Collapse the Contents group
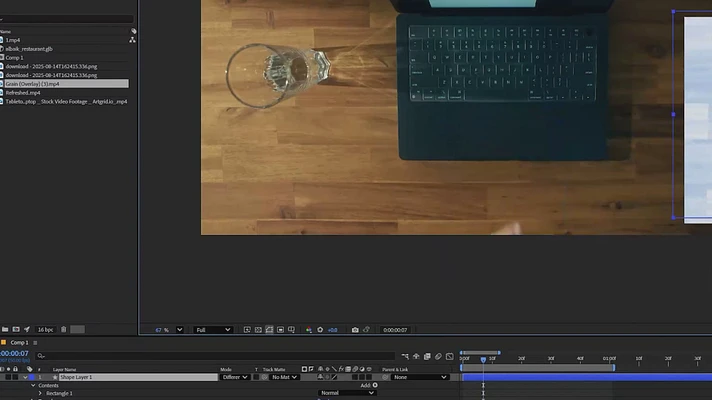The image size is (712, 400). point(33,385)
